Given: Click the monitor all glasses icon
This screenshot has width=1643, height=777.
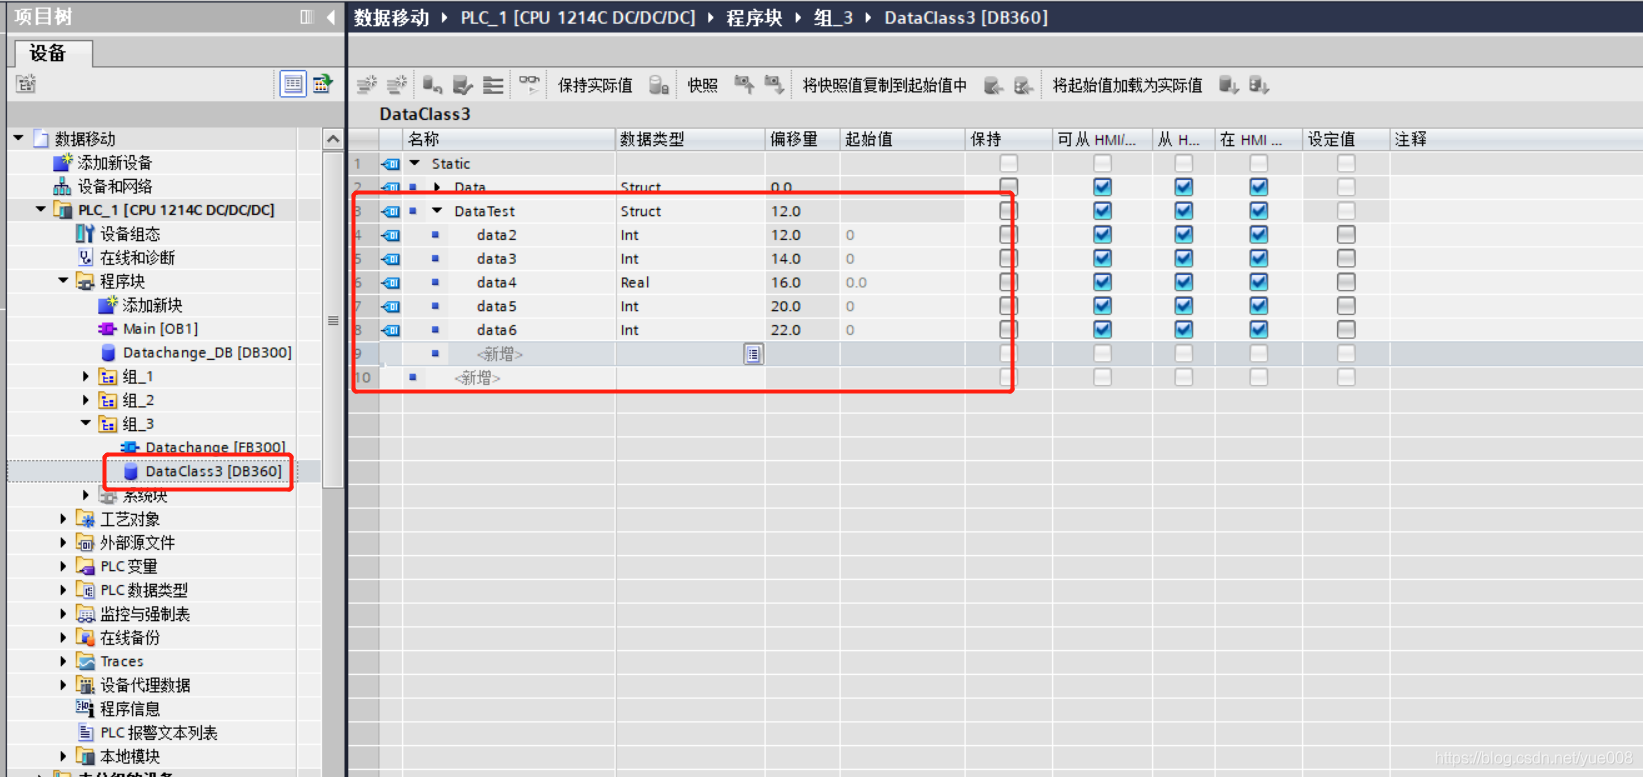Looking at the screenshot, I should [x=529, y=85].
